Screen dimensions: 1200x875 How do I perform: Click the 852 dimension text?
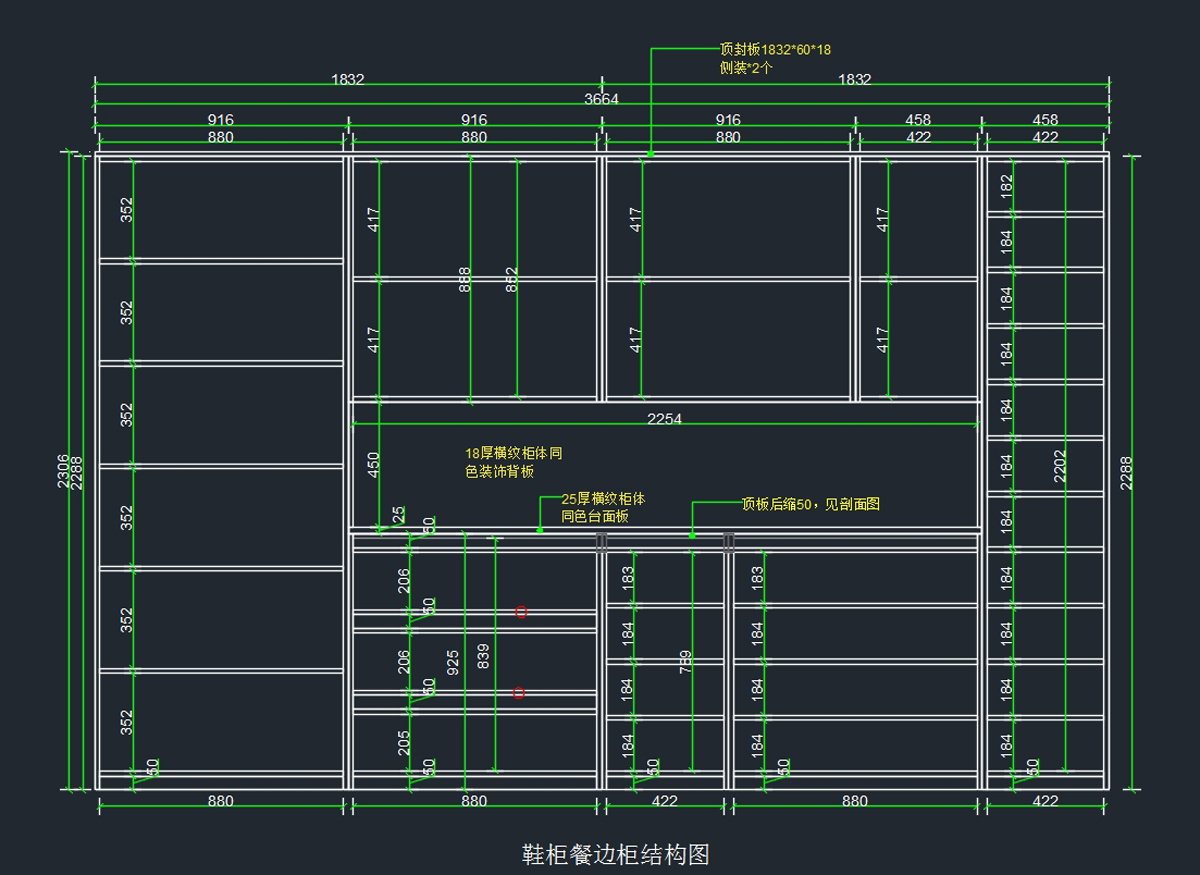point(512,279)
